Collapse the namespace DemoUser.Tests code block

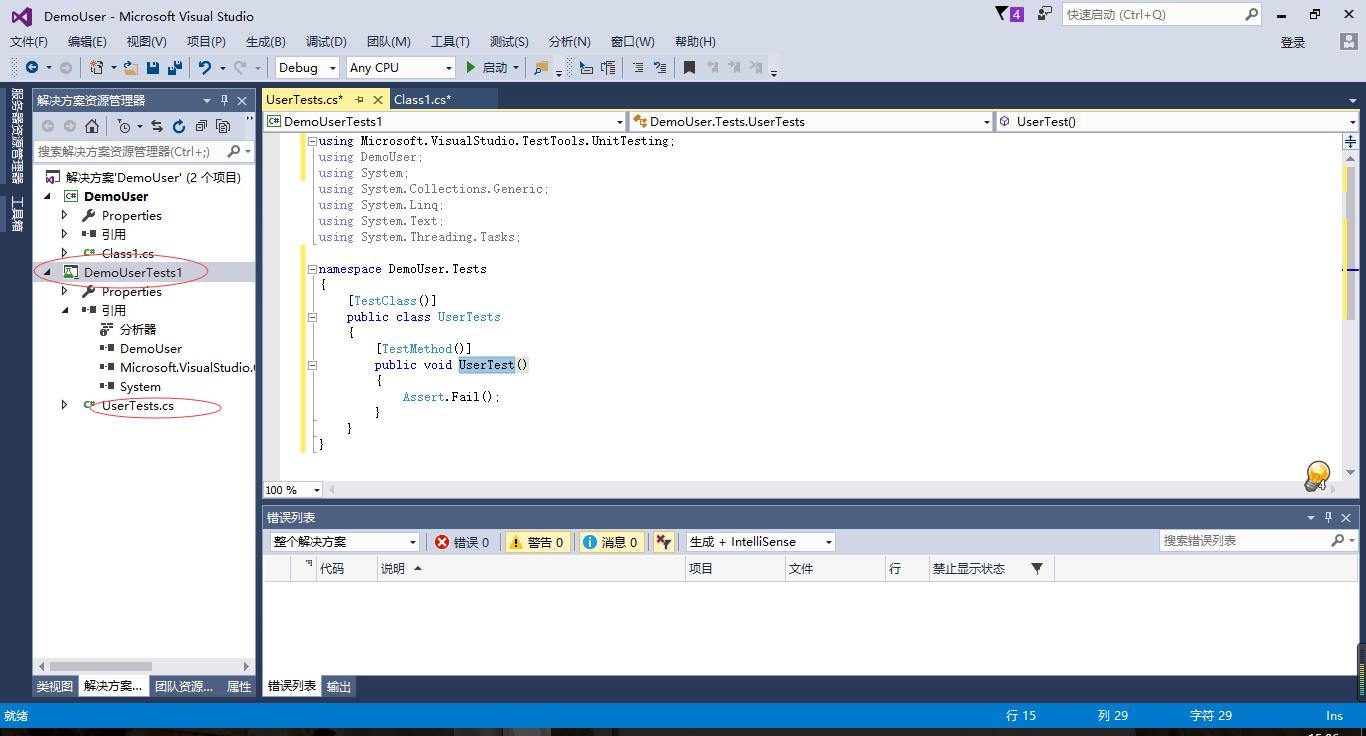click(x=312, y=269)
